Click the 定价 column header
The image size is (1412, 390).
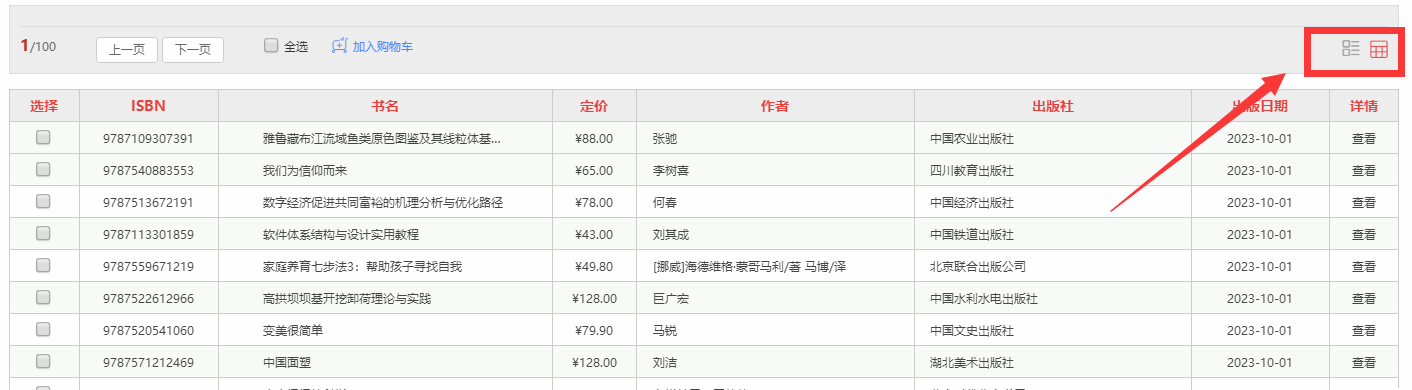click(594, 106)
